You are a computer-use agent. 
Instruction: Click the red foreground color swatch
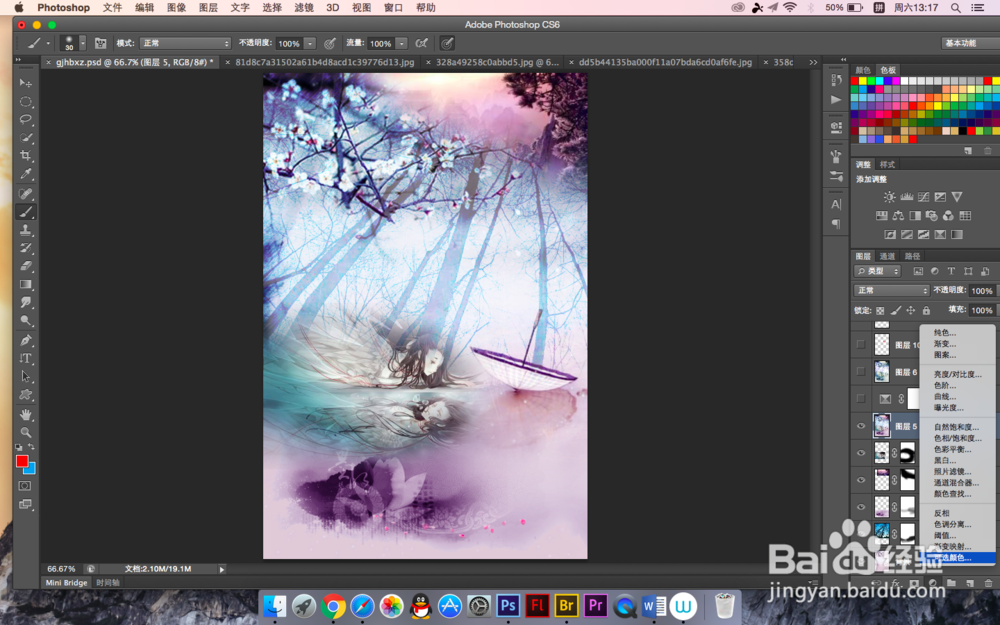coord(22,460)
